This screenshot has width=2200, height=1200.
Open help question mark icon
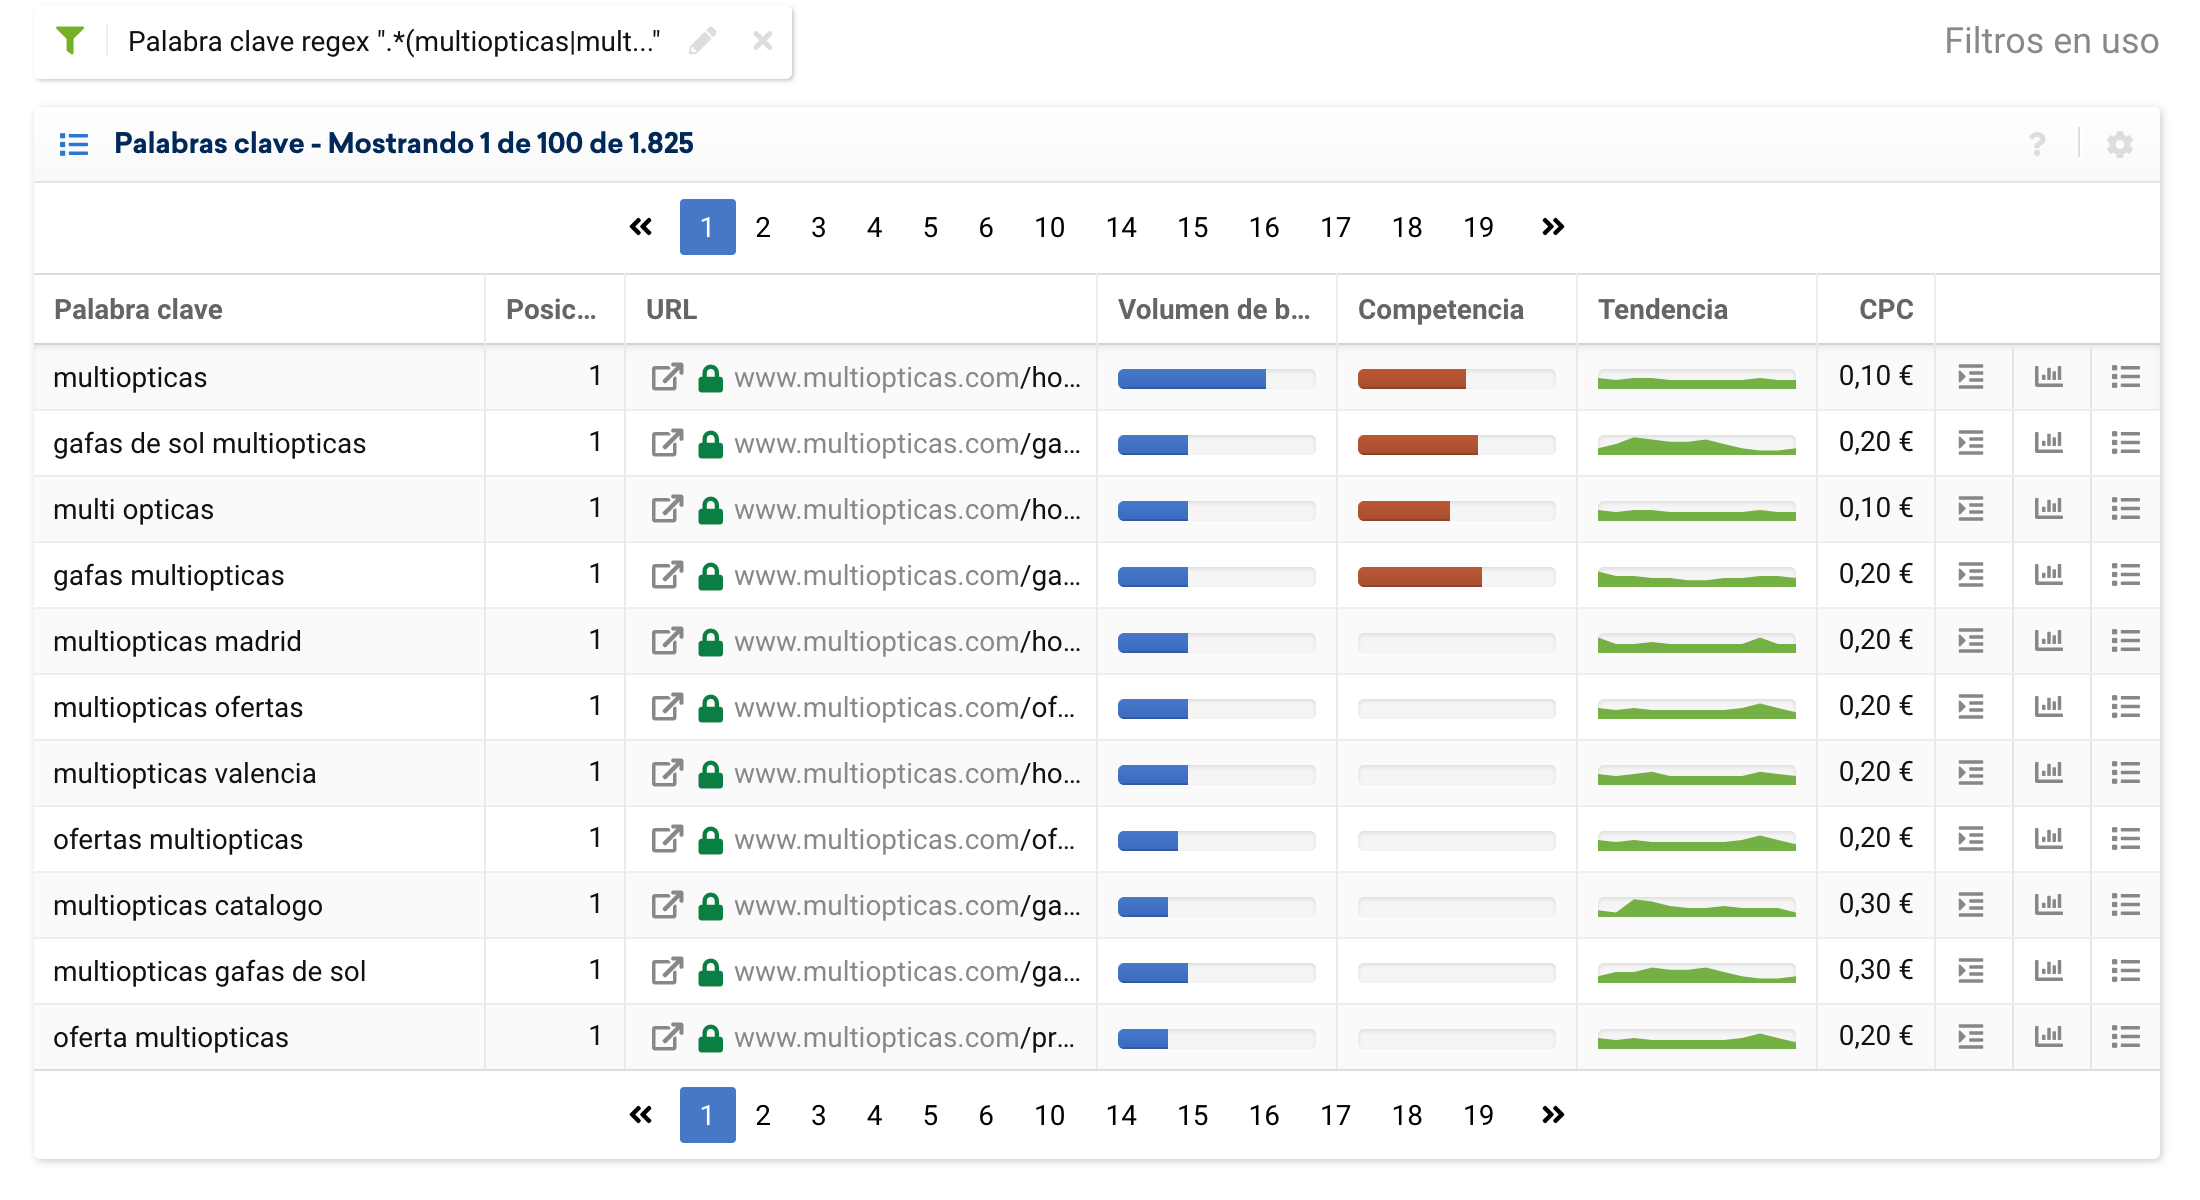(x=2037, y=144)
